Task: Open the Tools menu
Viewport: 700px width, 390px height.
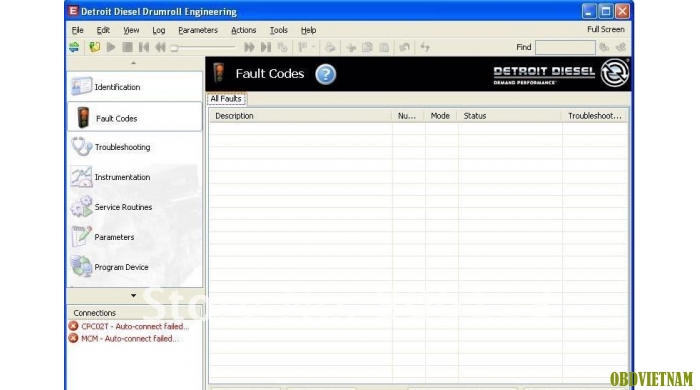Action: pyautogui.click(x=279, y=30)
